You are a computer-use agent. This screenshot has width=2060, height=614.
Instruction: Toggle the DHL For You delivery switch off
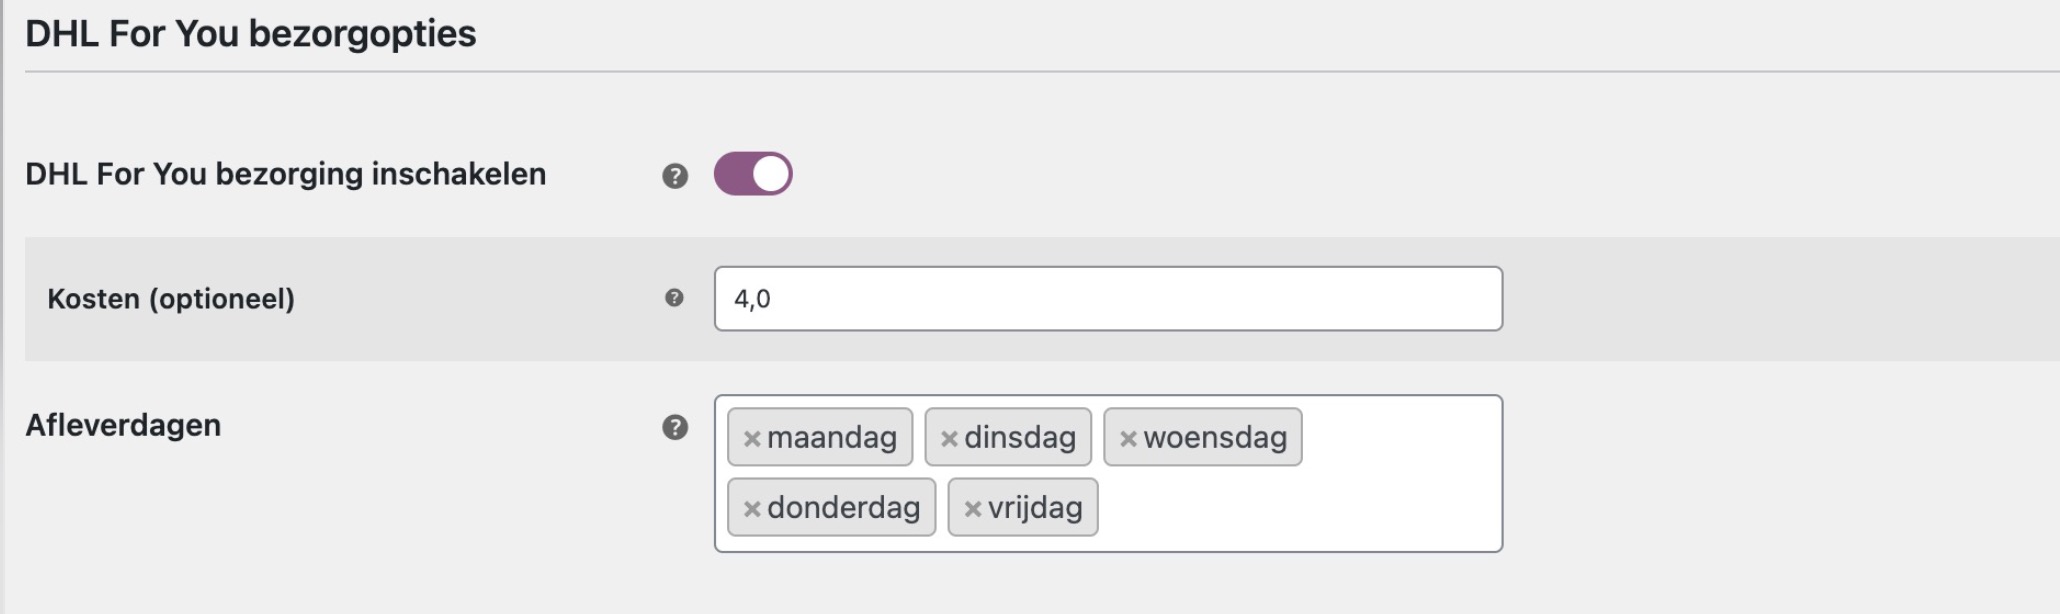[x=755, y=174]
